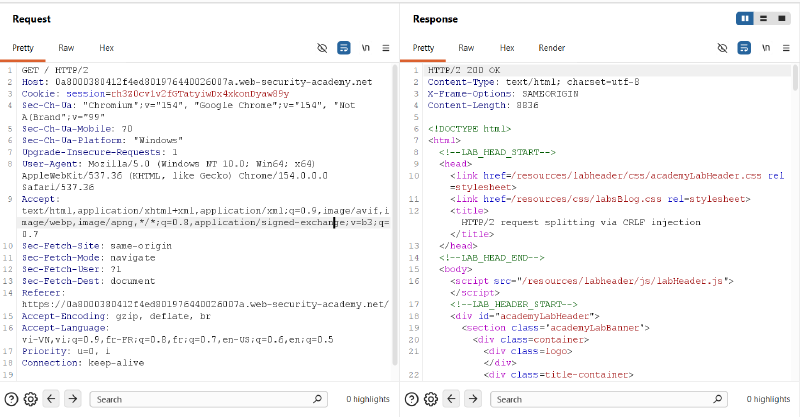
Task: Go to next match in Request
Action: (73, 399)
